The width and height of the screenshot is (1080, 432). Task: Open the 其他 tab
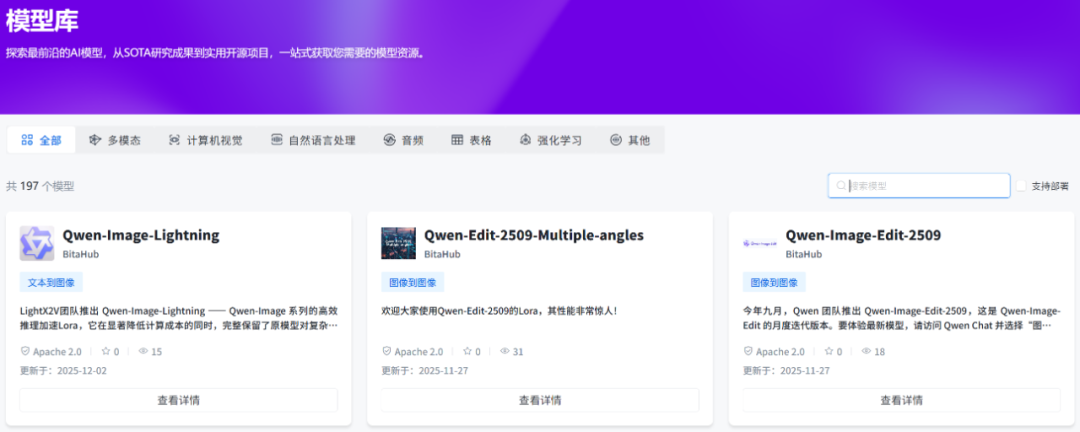click(630, 141)
